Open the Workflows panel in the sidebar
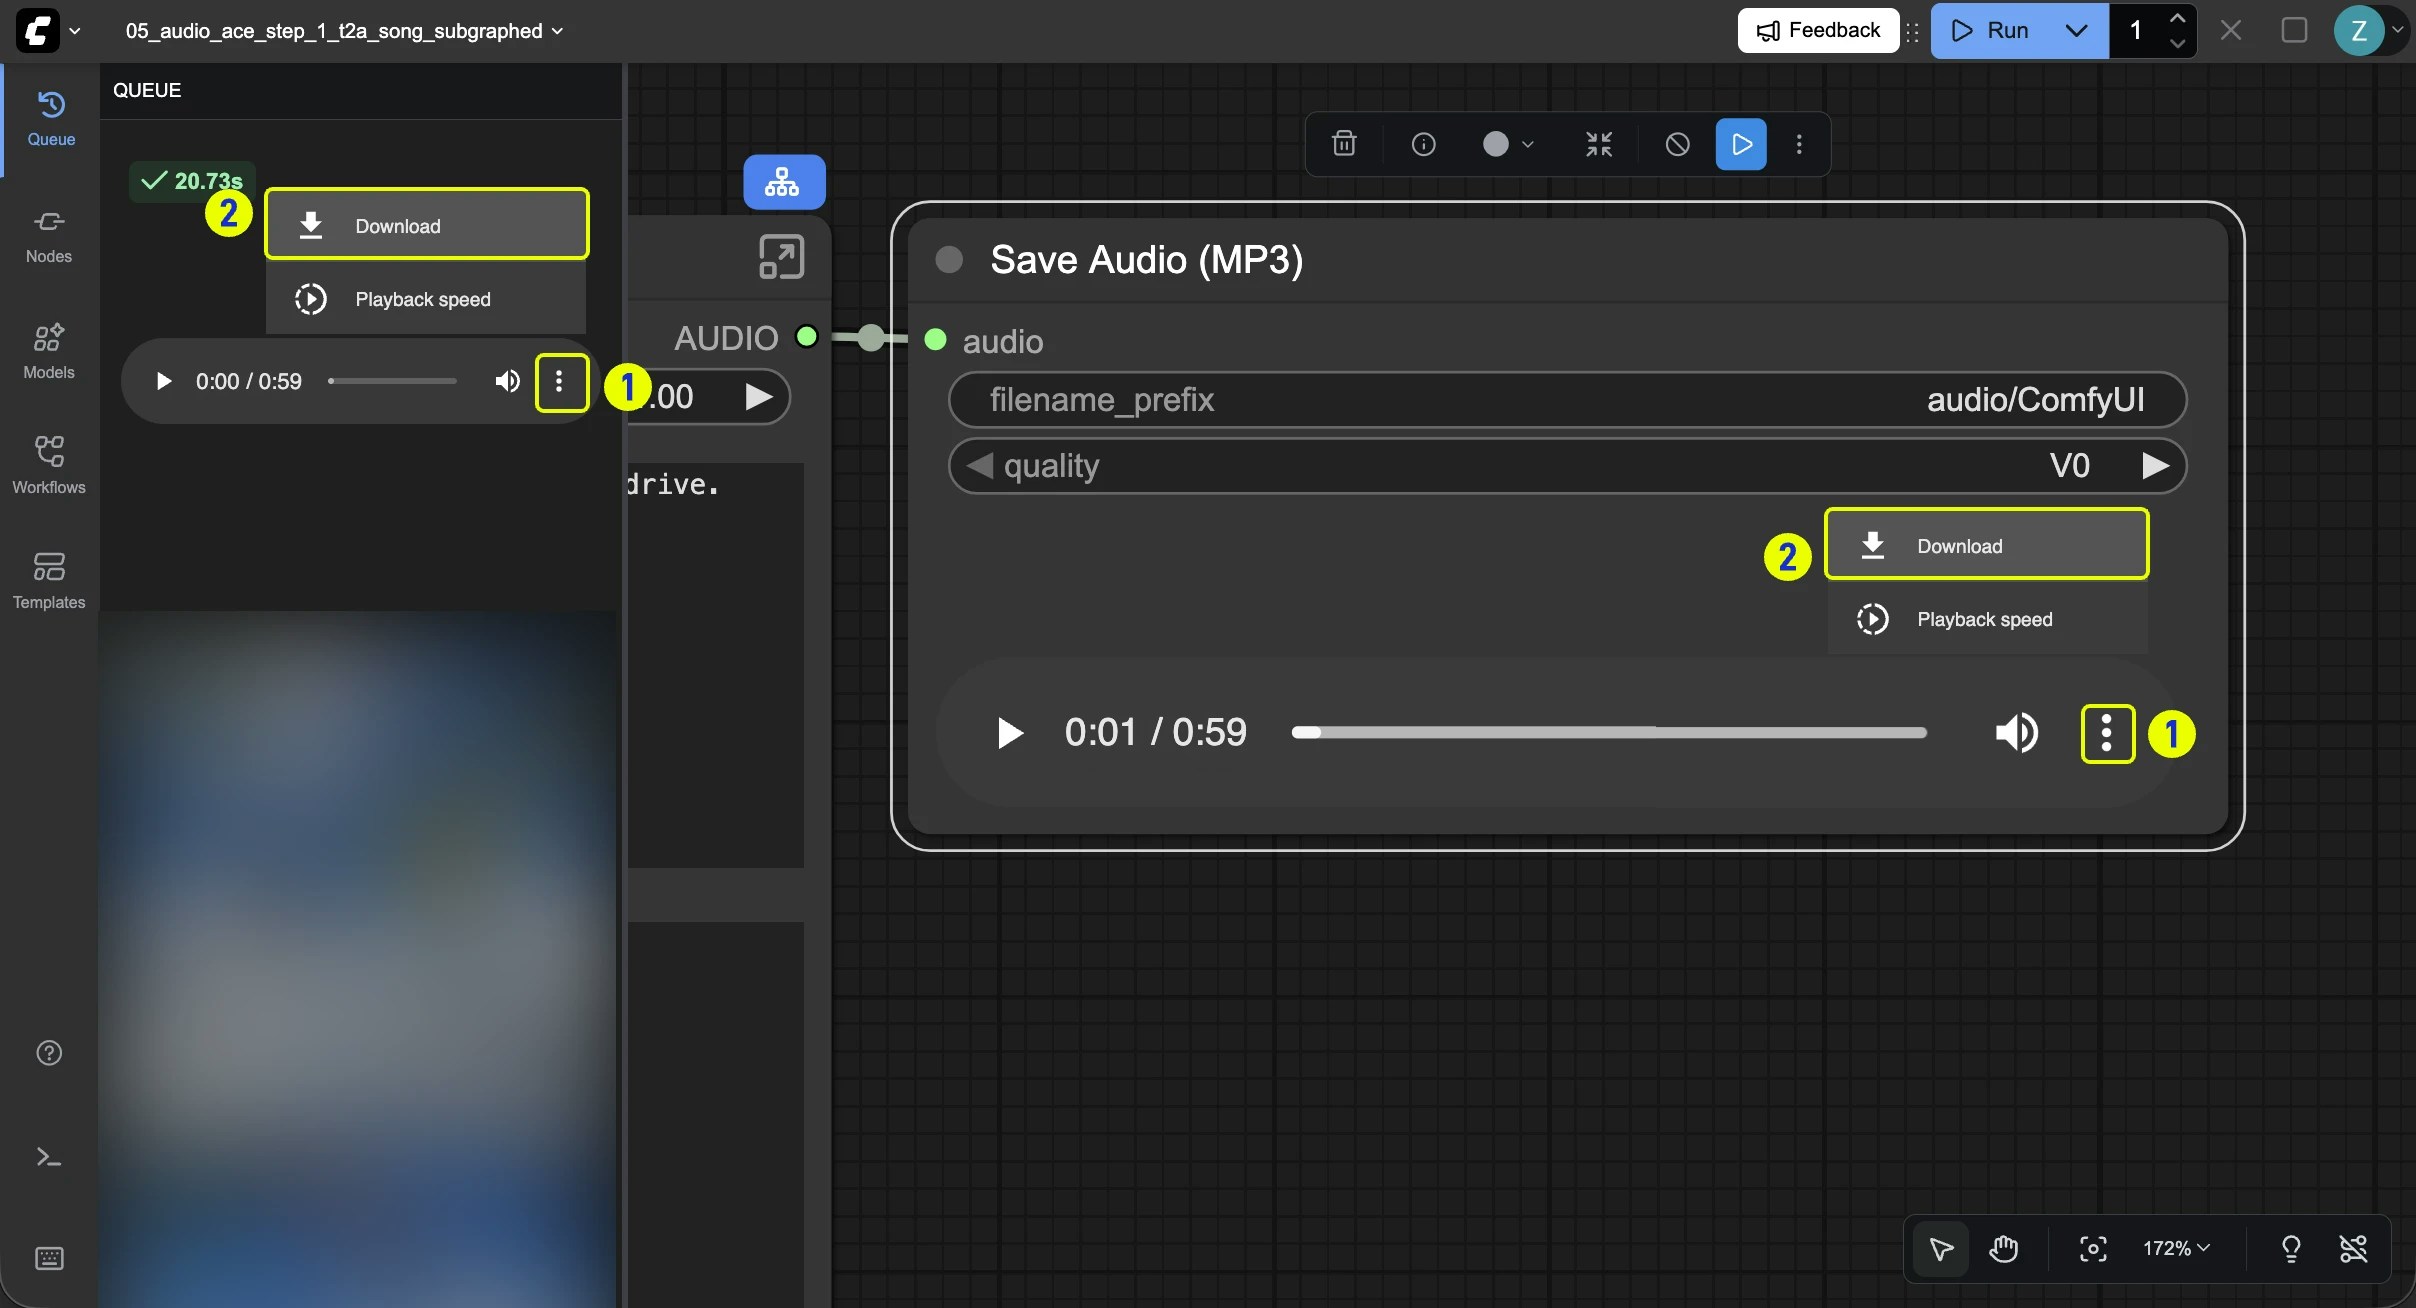 tap(48, 465)
